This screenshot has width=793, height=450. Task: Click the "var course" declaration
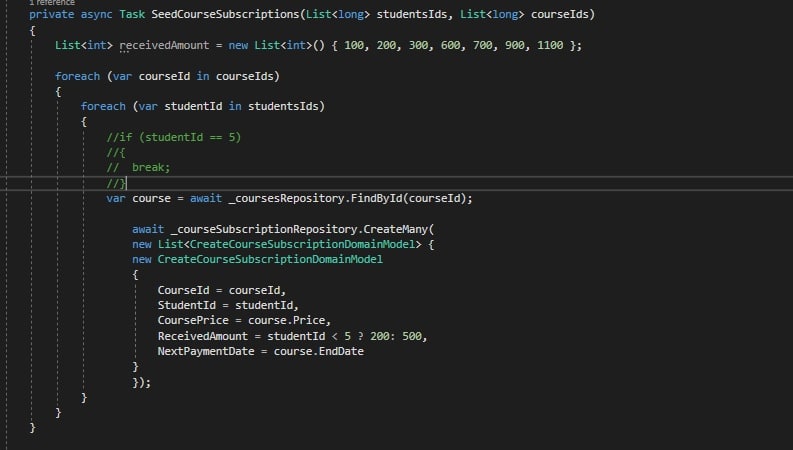[x=138, y=198]
